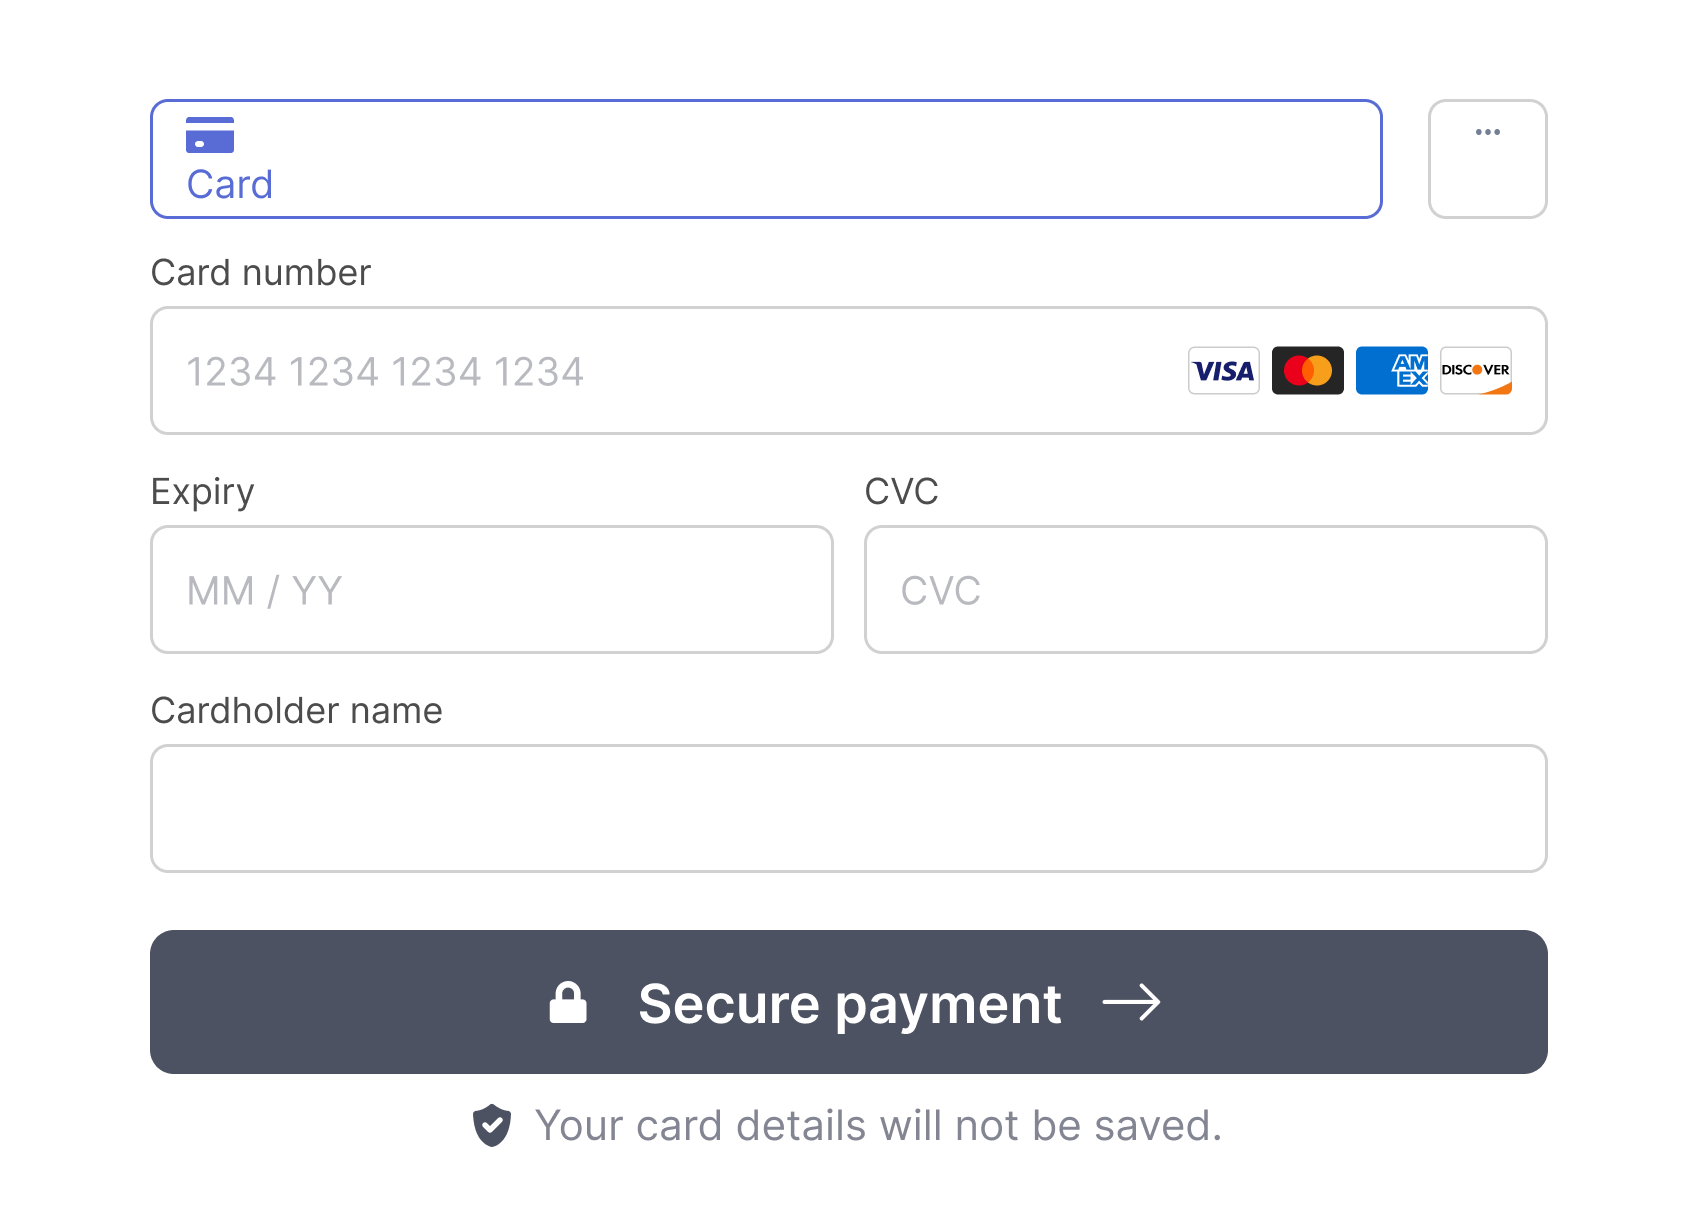The width and height of the screenshot is (1701, 1221).
Task: Click the "Cardholder name" label
Action: [297, 711]
